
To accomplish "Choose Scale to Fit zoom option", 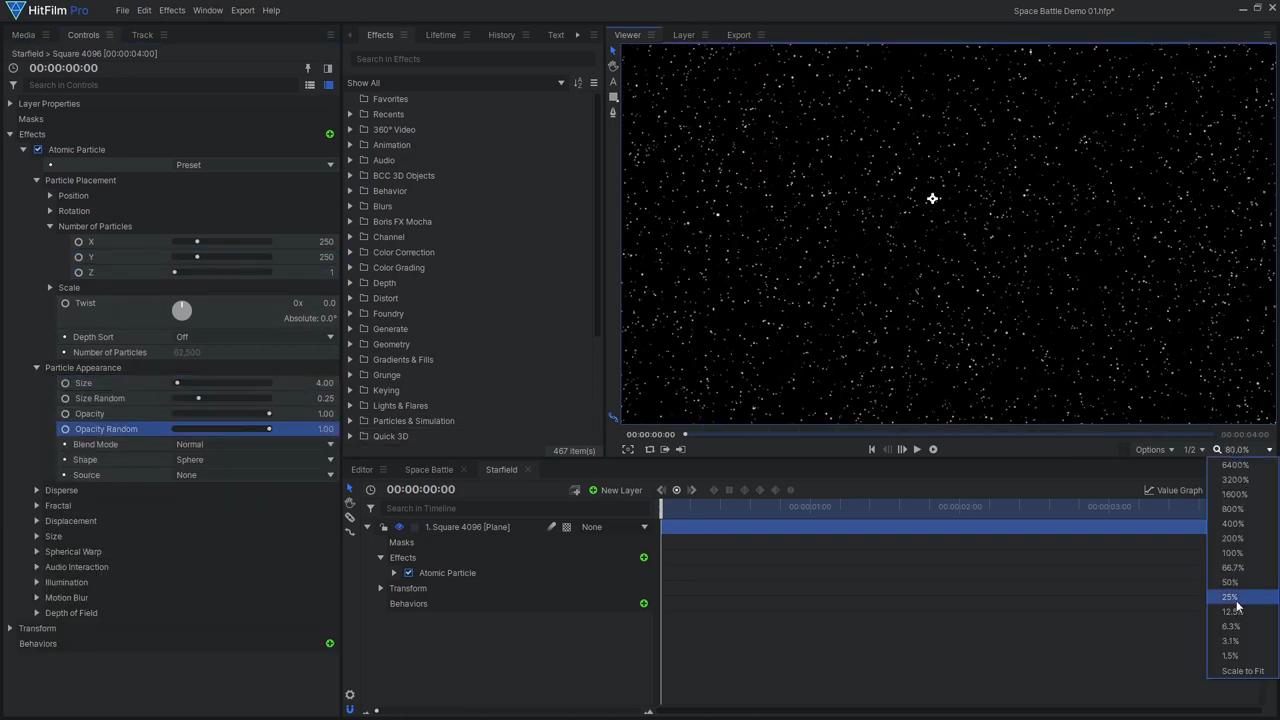I will [x=1242, y=671].
